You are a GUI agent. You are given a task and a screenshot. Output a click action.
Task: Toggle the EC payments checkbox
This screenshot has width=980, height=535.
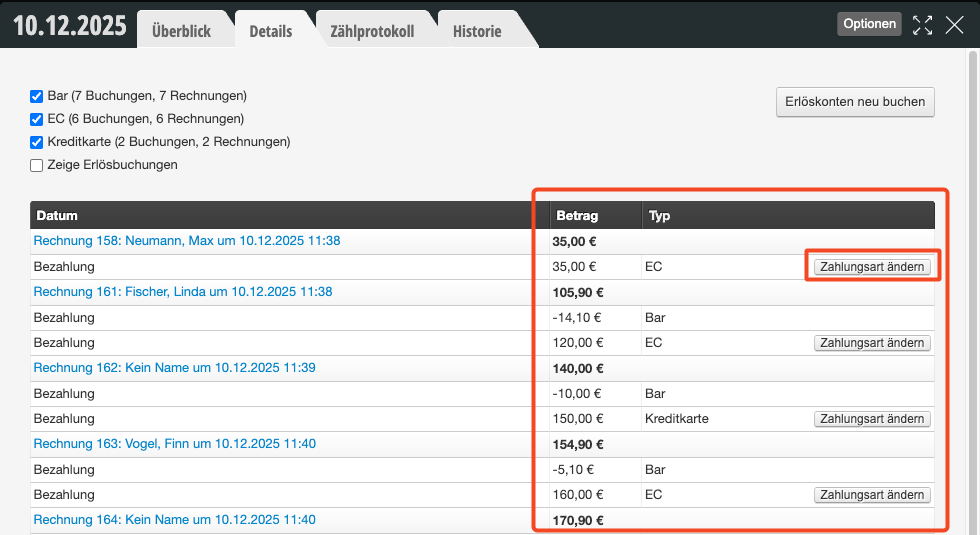click(x=37, y=119)
